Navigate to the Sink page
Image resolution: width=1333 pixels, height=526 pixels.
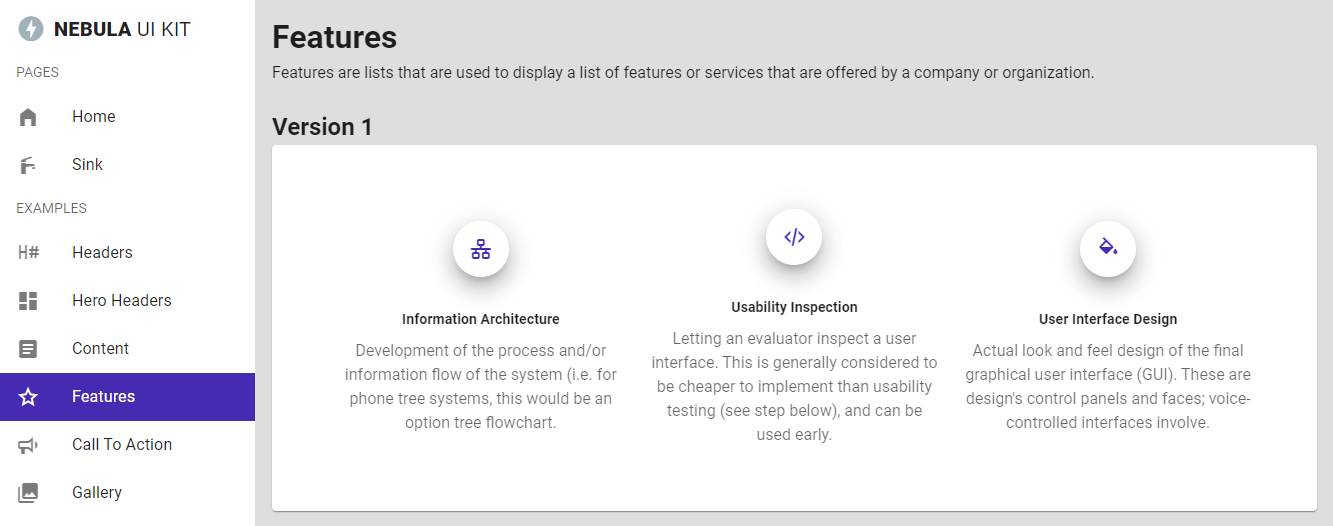coord(88,165)
